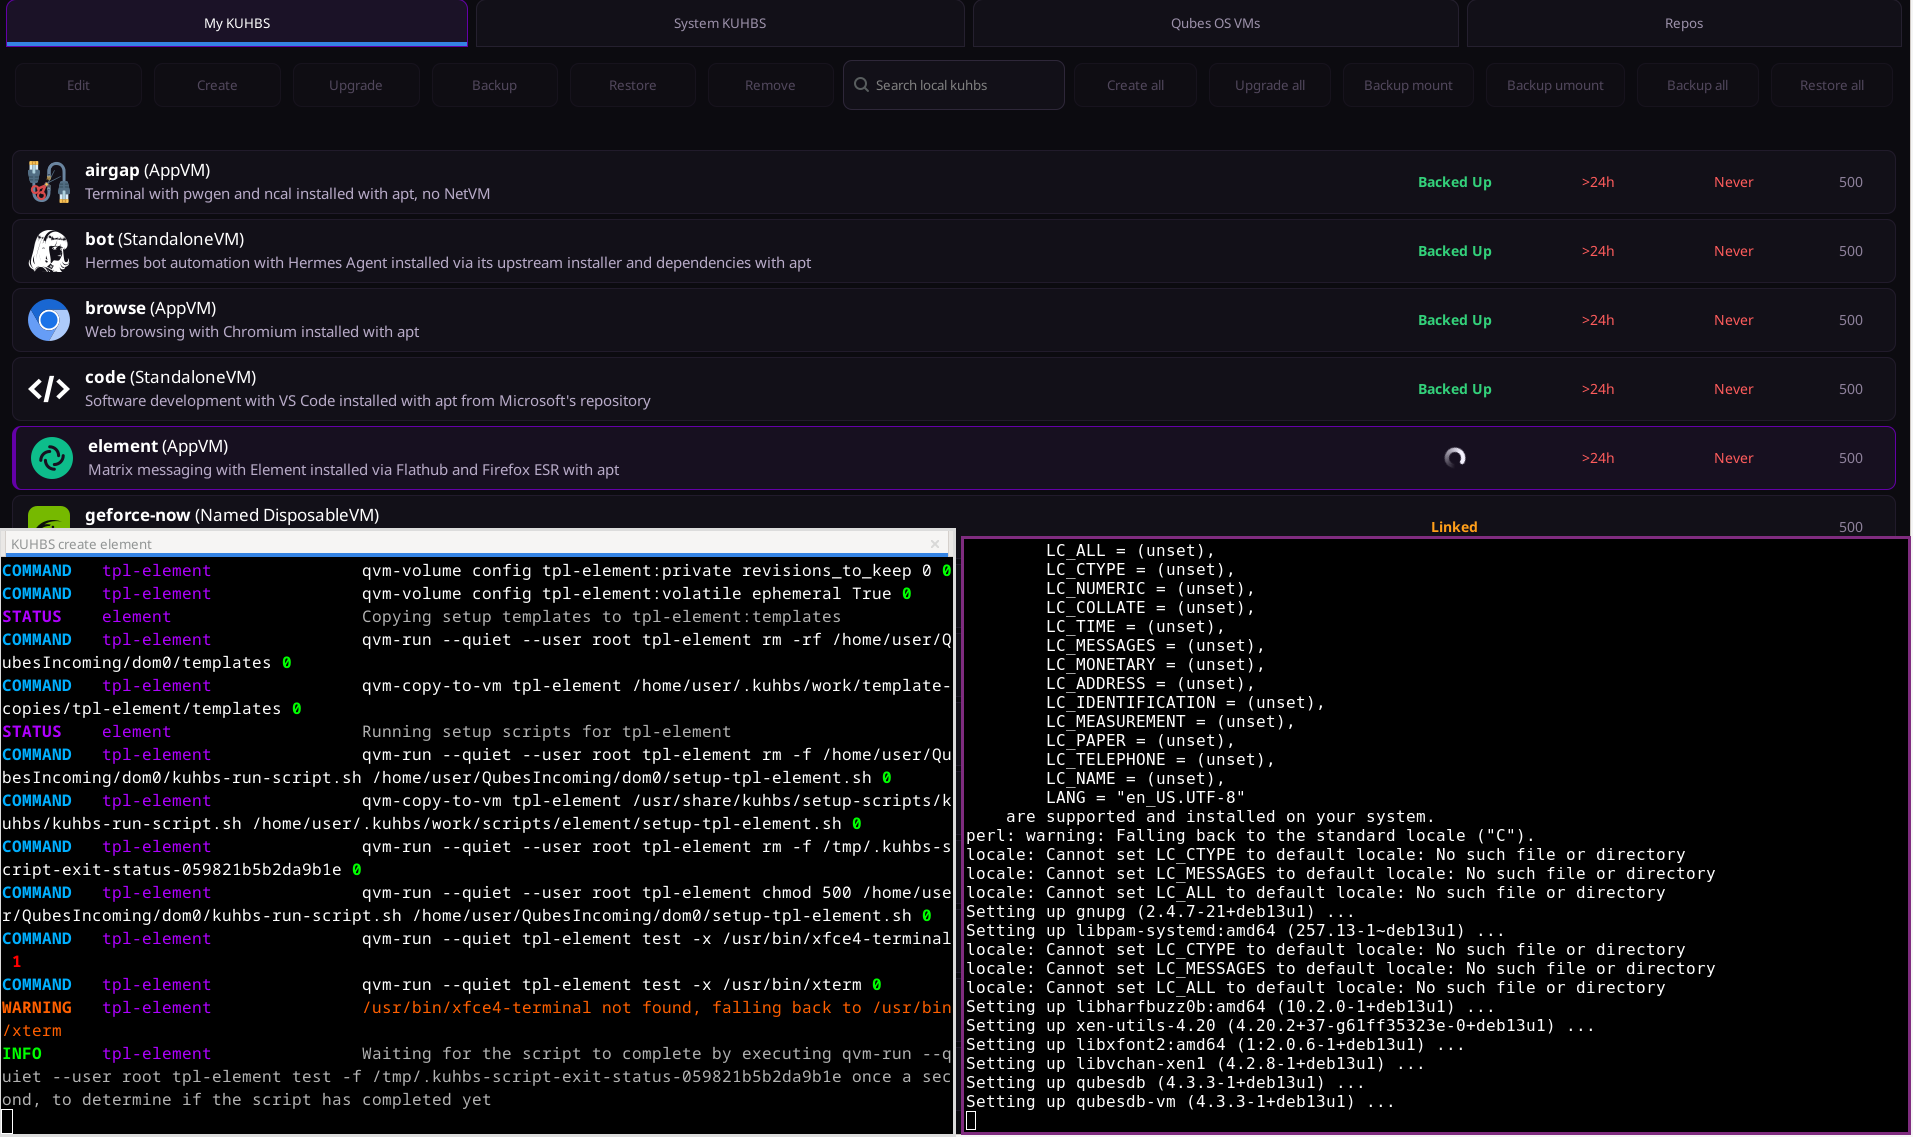Open the System KUHBS tab

pos(720,23)
